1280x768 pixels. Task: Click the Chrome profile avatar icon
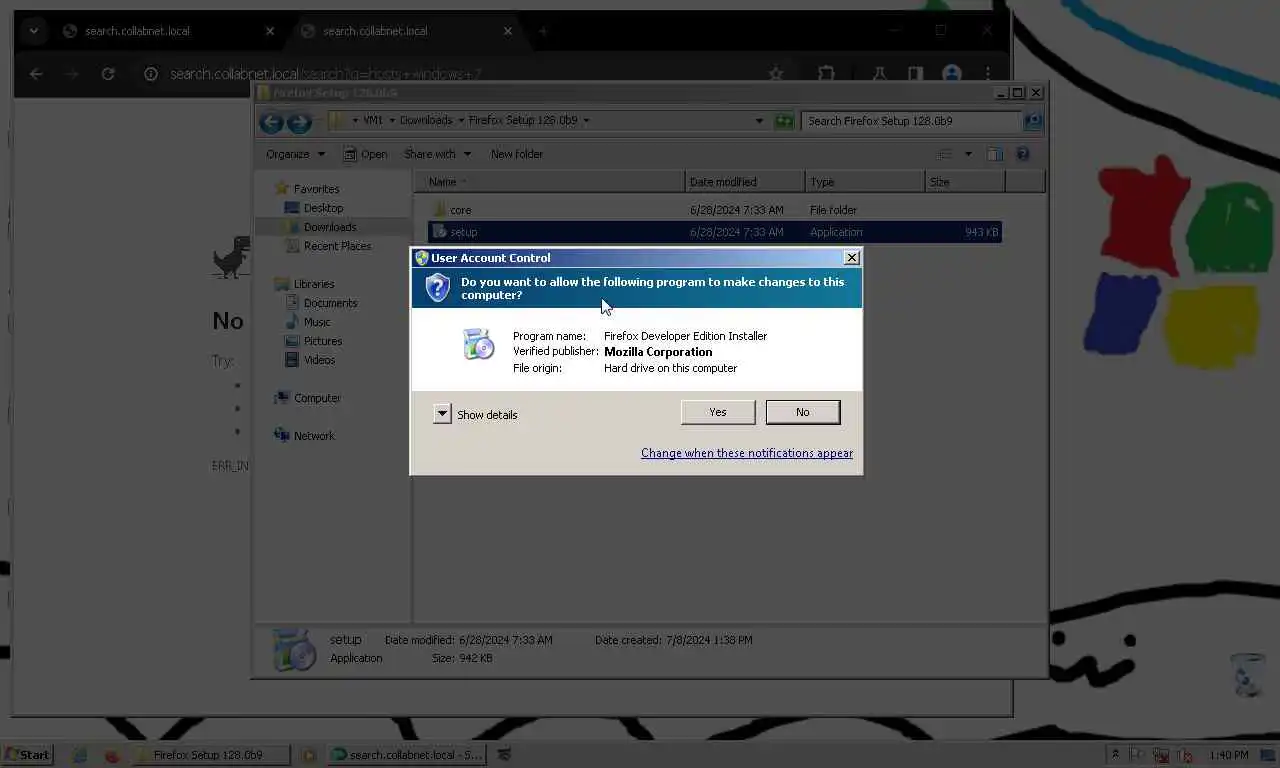tap(952, 74)
